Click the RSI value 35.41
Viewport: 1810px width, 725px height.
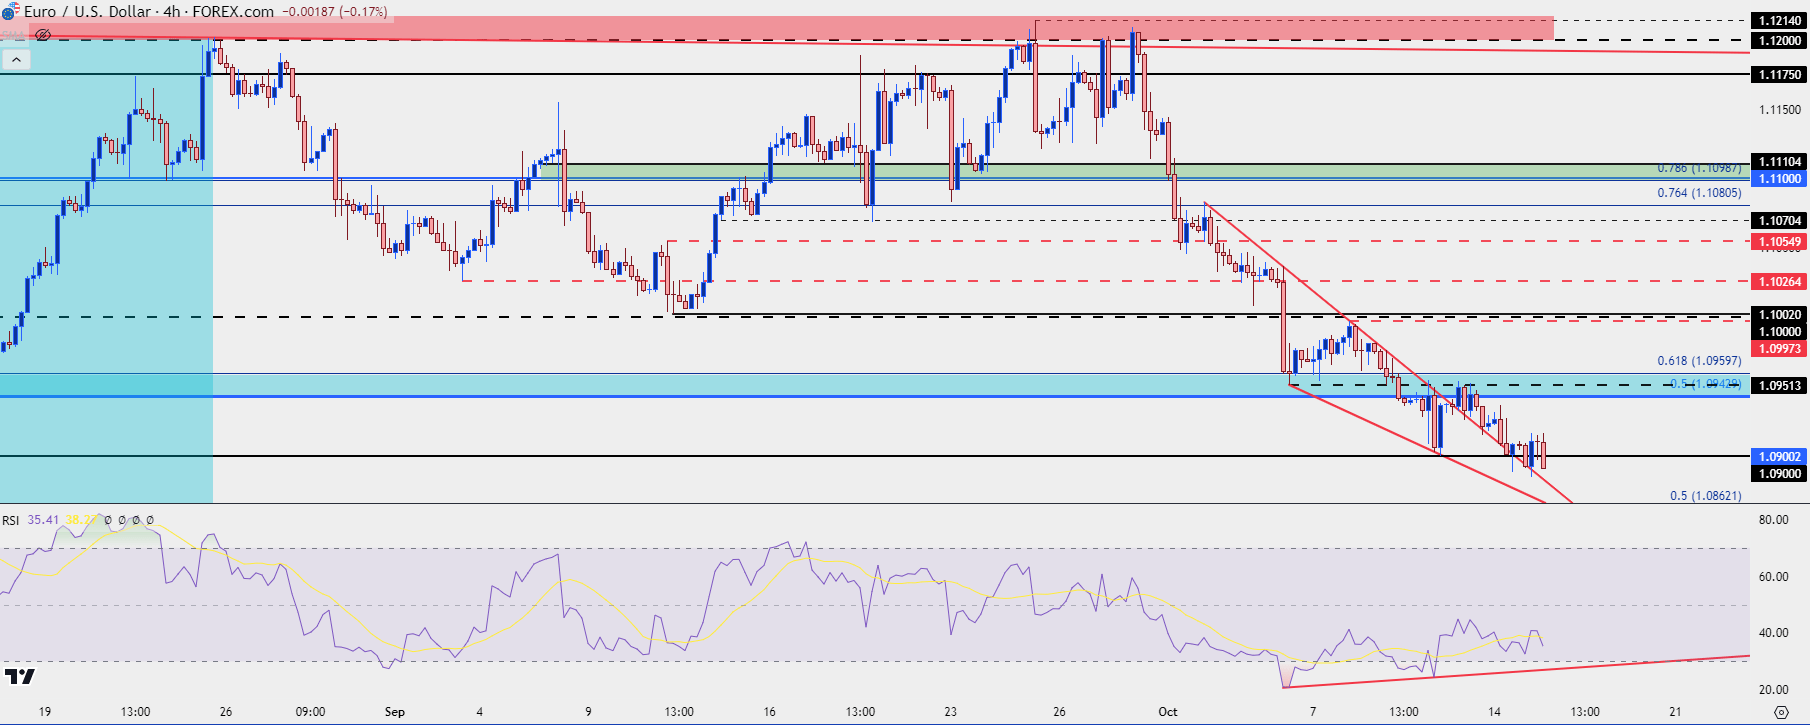pos(43,520)
